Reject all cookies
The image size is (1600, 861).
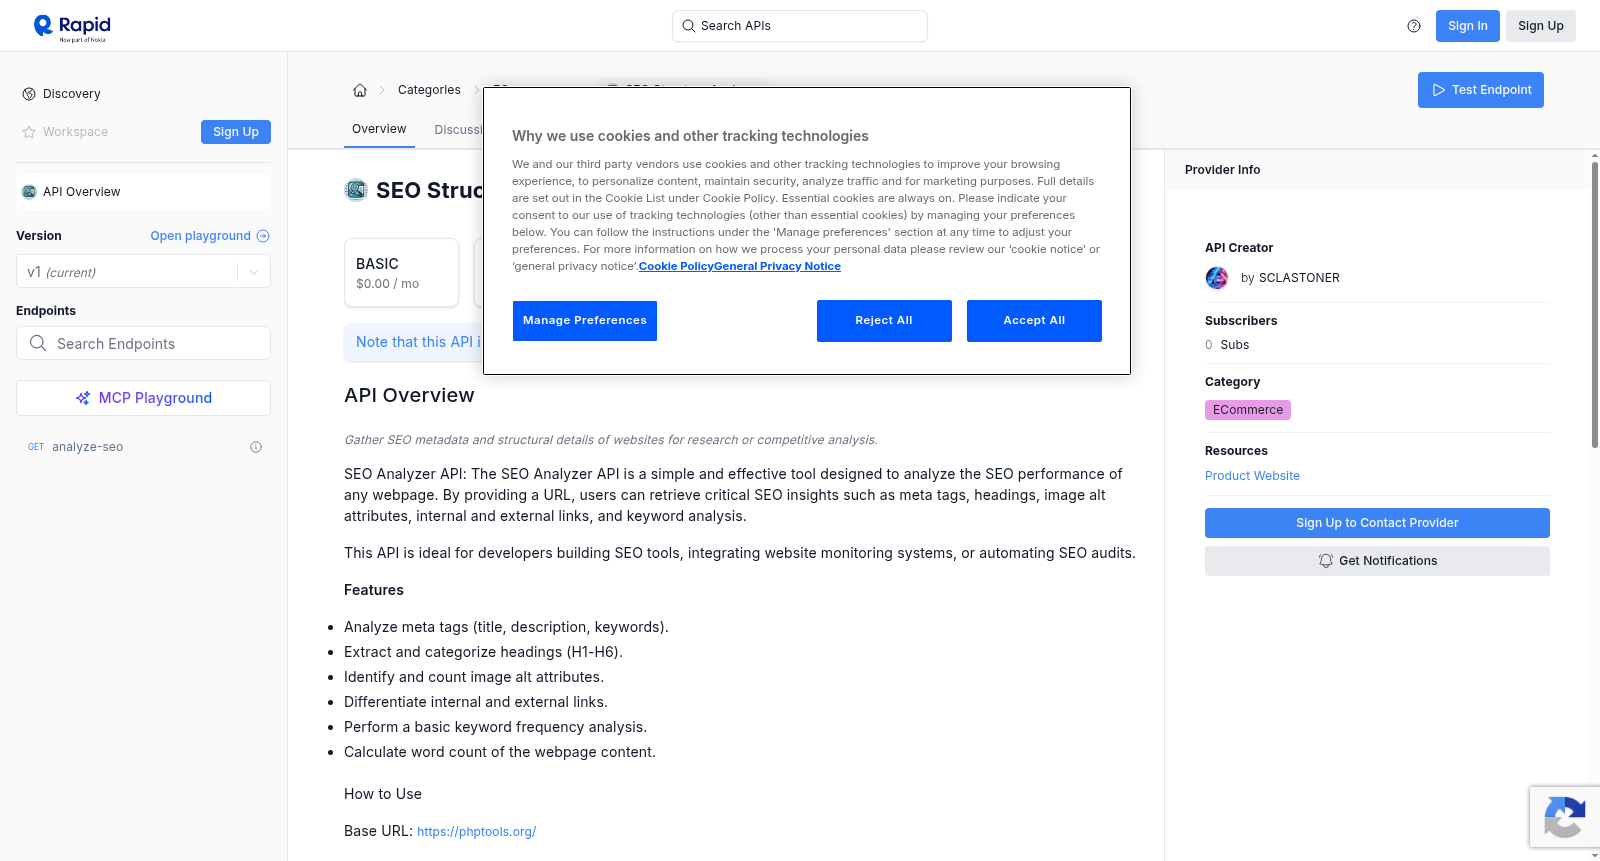point(884,321)
